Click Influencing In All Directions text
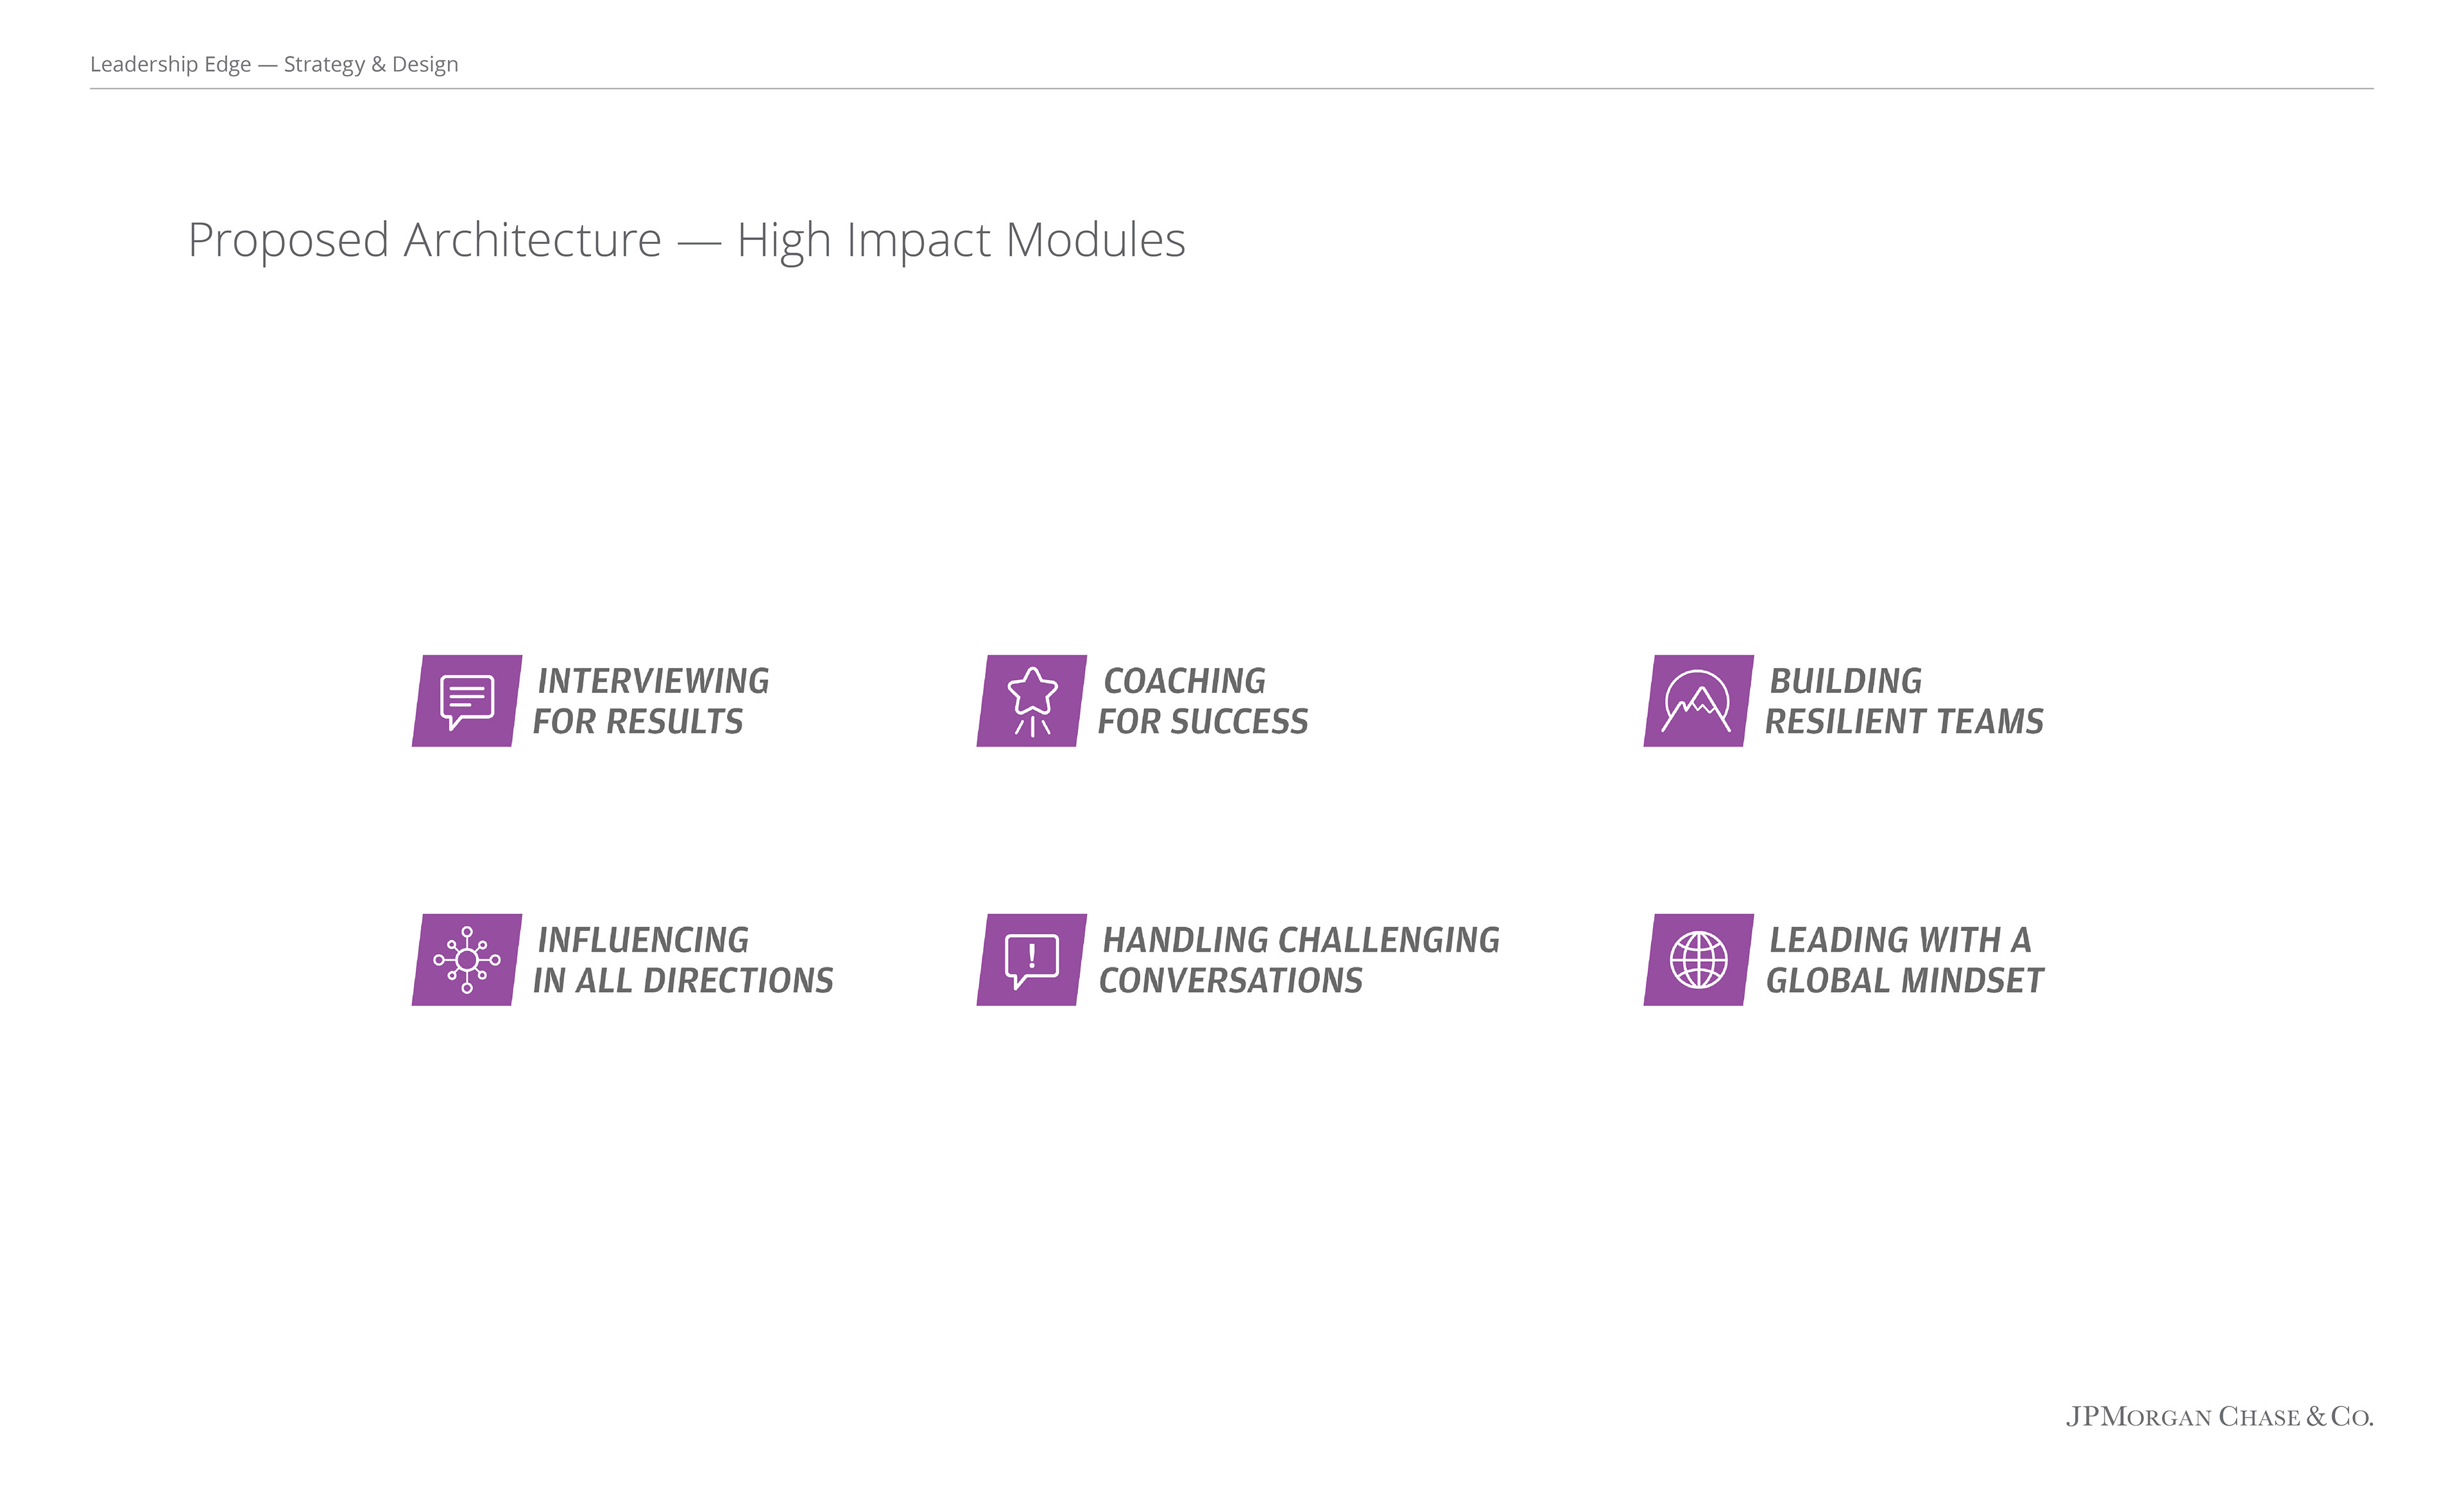 pos(683,960)
